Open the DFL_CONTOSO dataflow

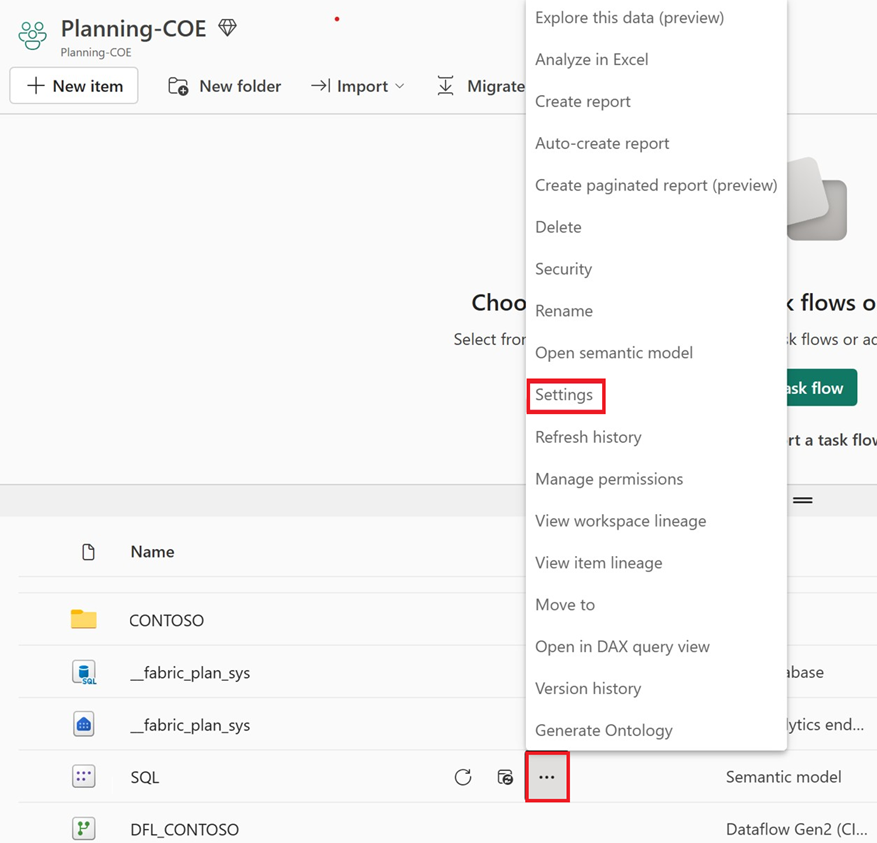tap(185, 829)
